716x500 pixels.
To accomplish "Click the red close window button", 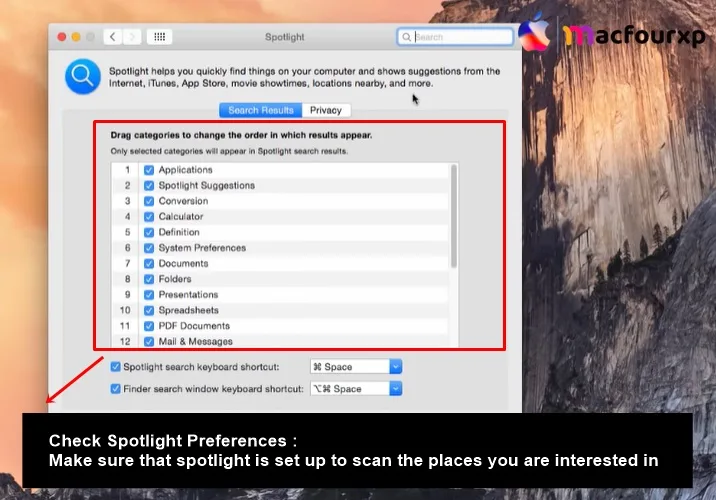I will pyautogui.click(x=62, y=37).
